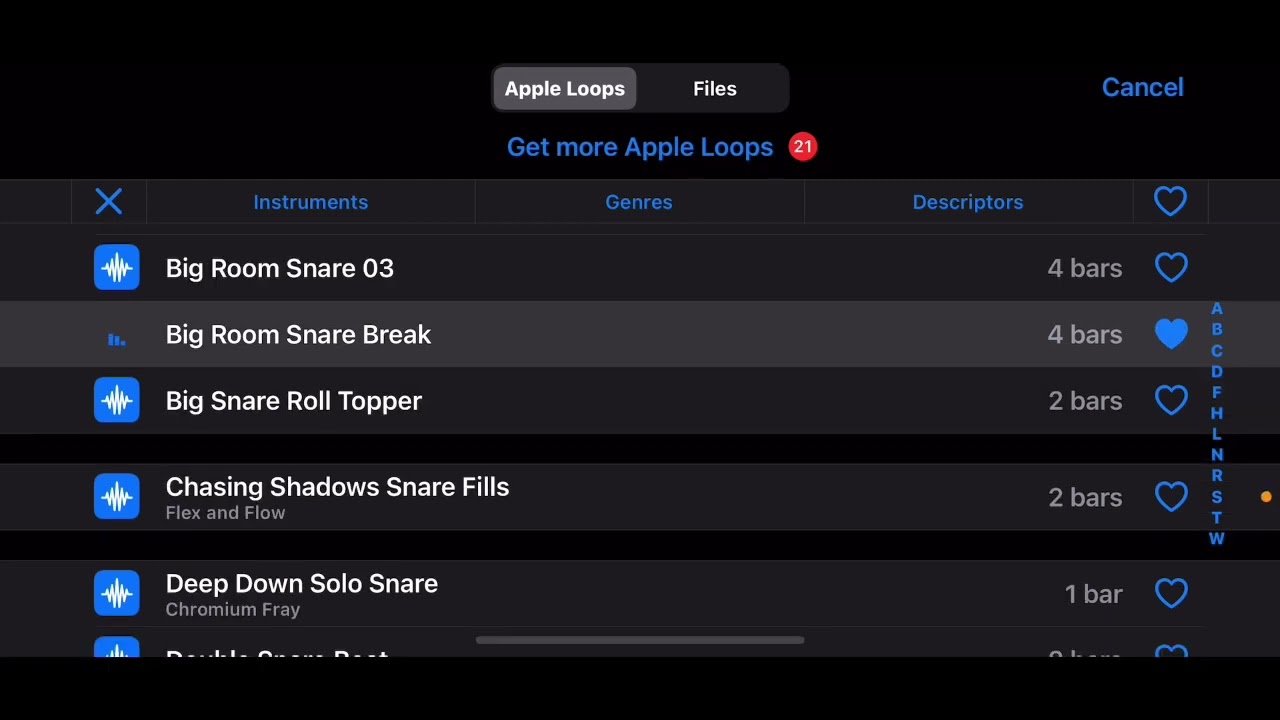Open Get more Apple Loops link

pos(640,147)
